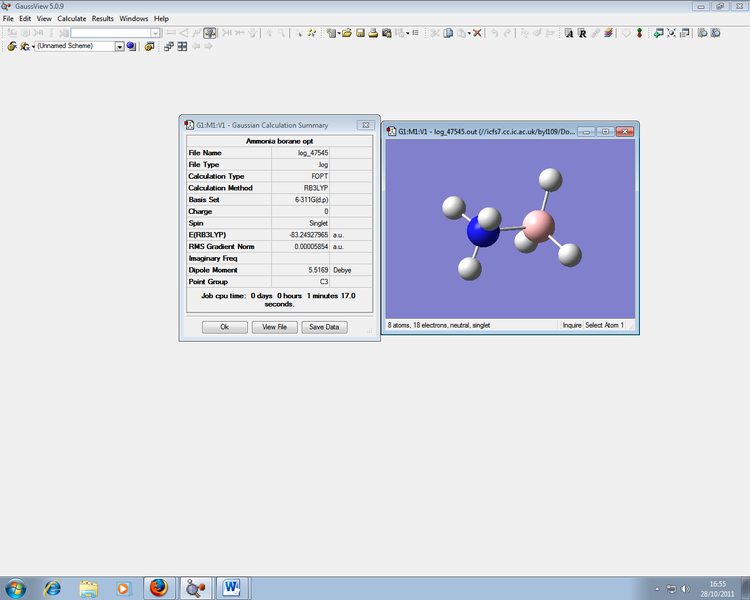Viewport: 750px width, 600px height.
Task: Click the Dipole Moment value 5.5169
Action: (x=318, y=270)
